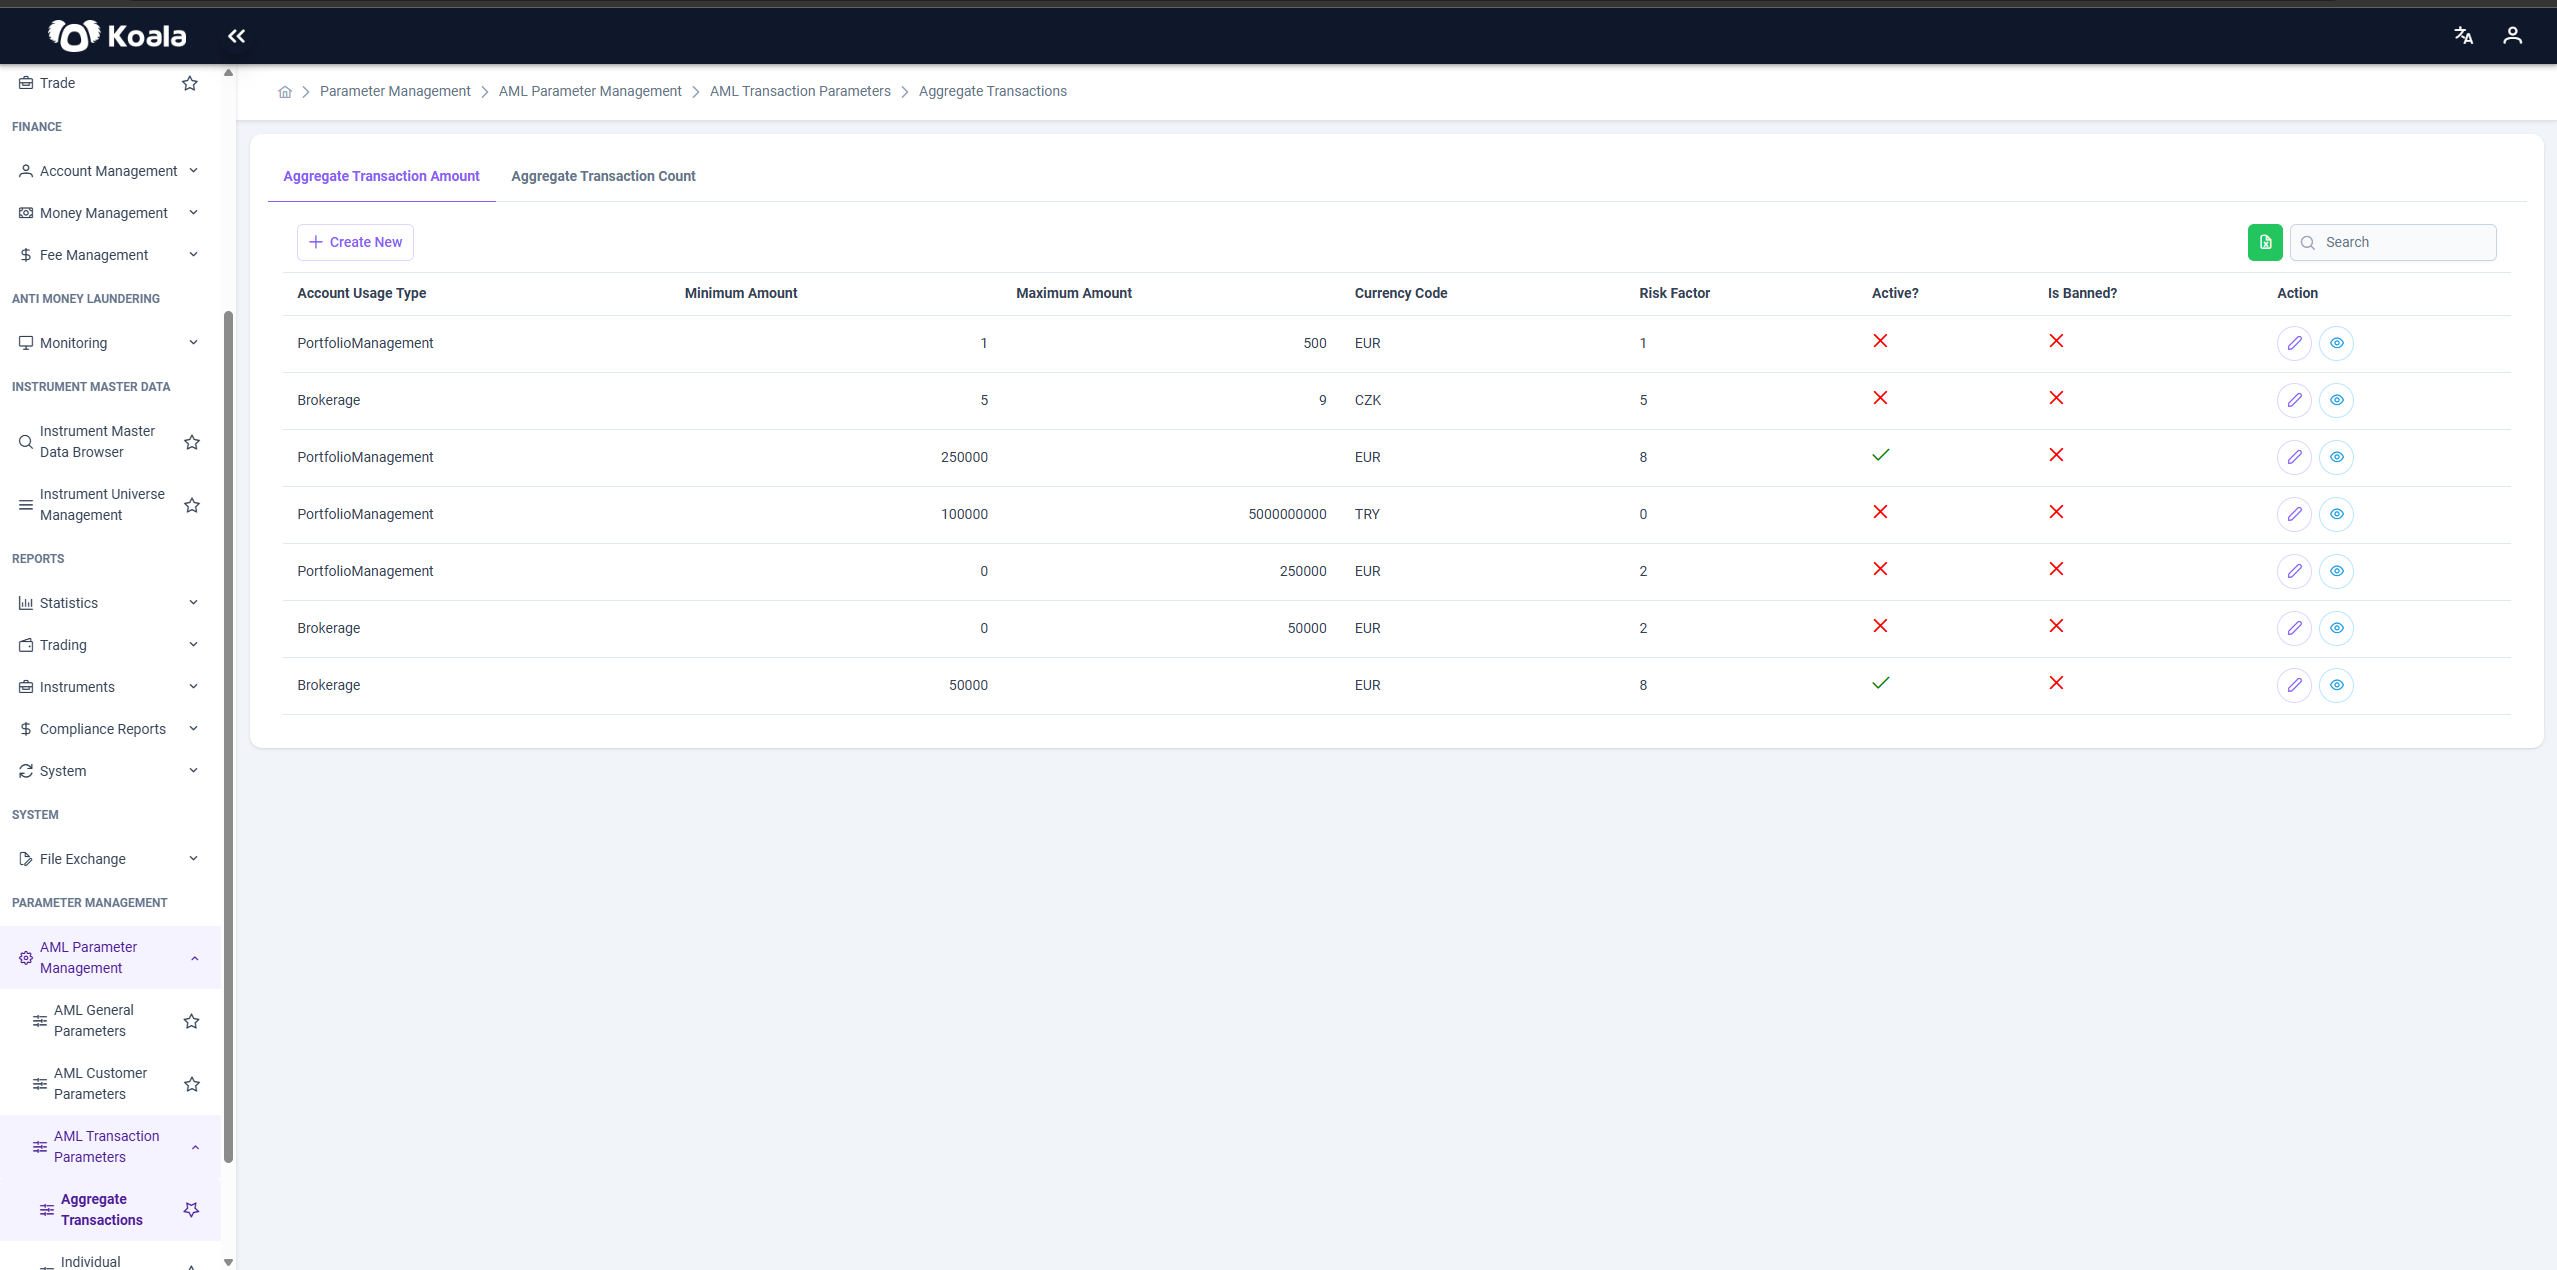Collapse the sidebar with double-chevron icon

pyautogui.click(x=236, y=36)
